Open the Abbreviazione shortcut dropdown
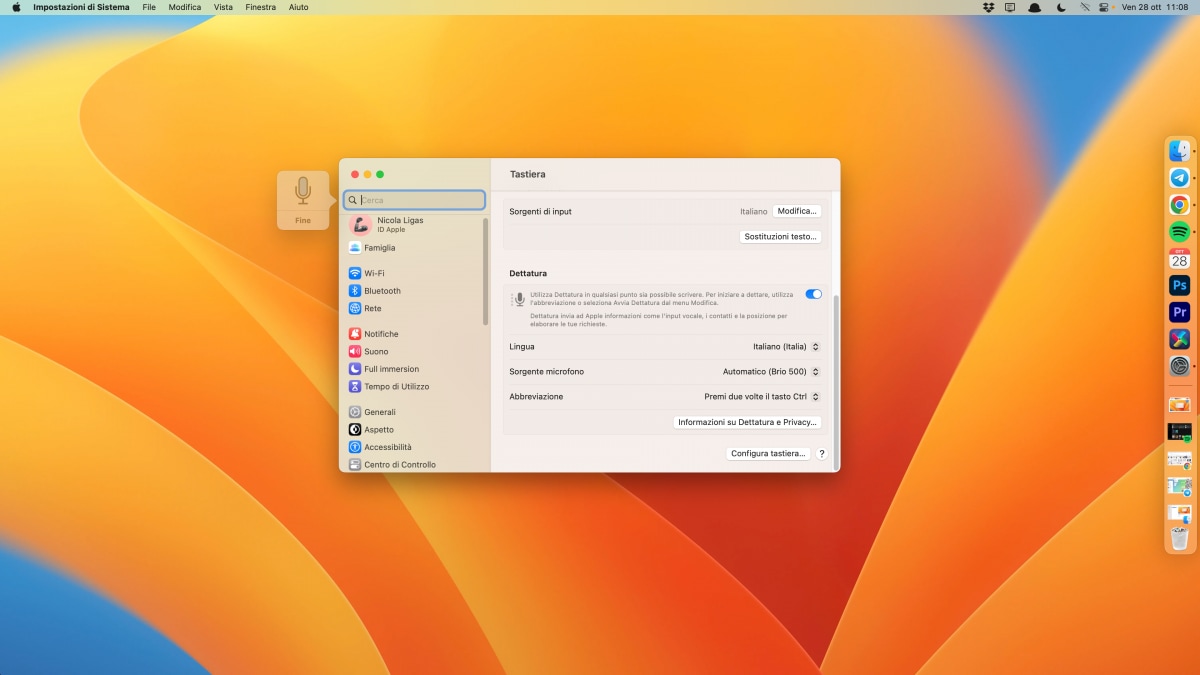This screenshot has height=675, width=1200. [762, 397]
